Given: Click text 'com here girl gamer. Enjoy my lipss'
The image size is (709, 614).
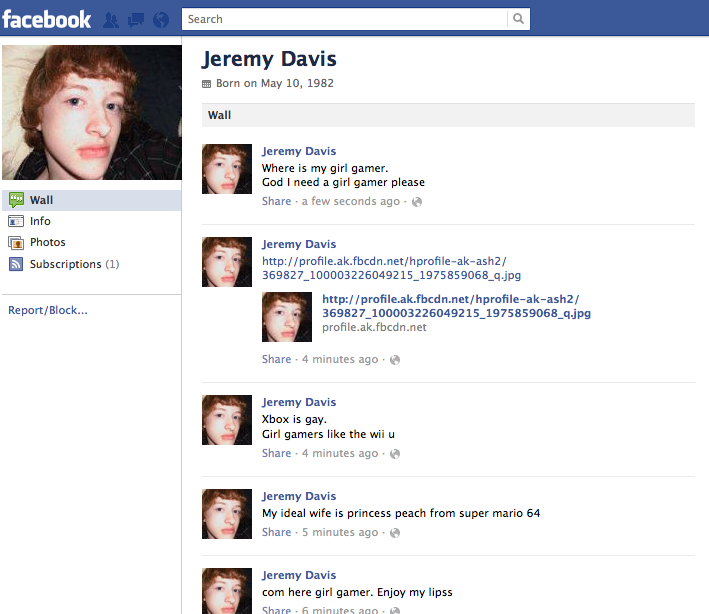Looking at the screenshot, I should (x=357, y=592).
